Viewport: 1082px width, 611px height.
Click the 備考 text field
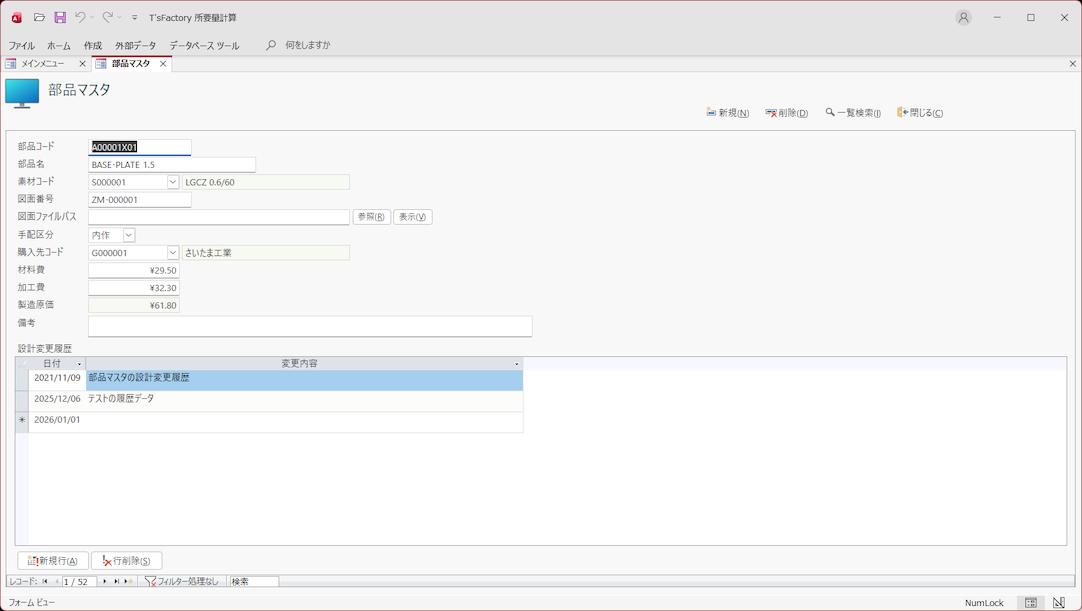[x=310, y=326]
